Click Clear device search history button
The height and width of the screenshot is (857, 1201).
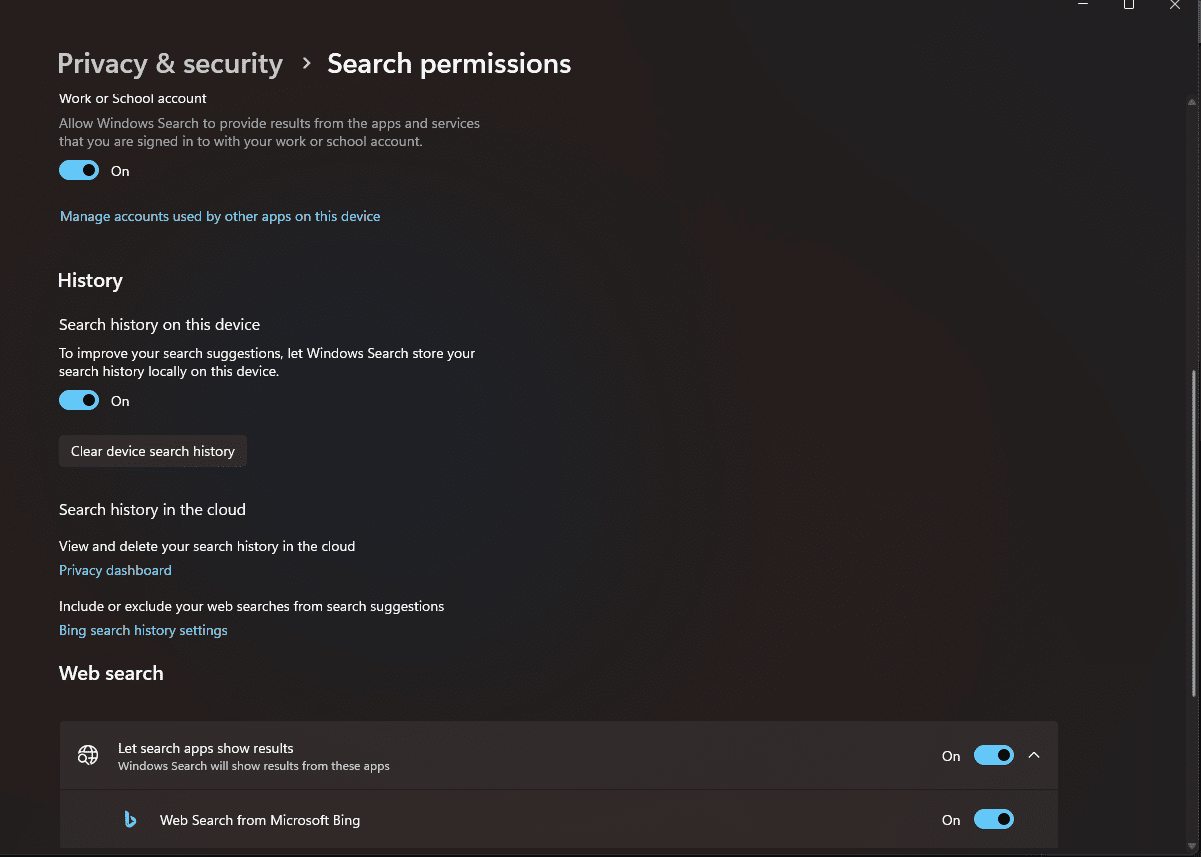(153, 451)
